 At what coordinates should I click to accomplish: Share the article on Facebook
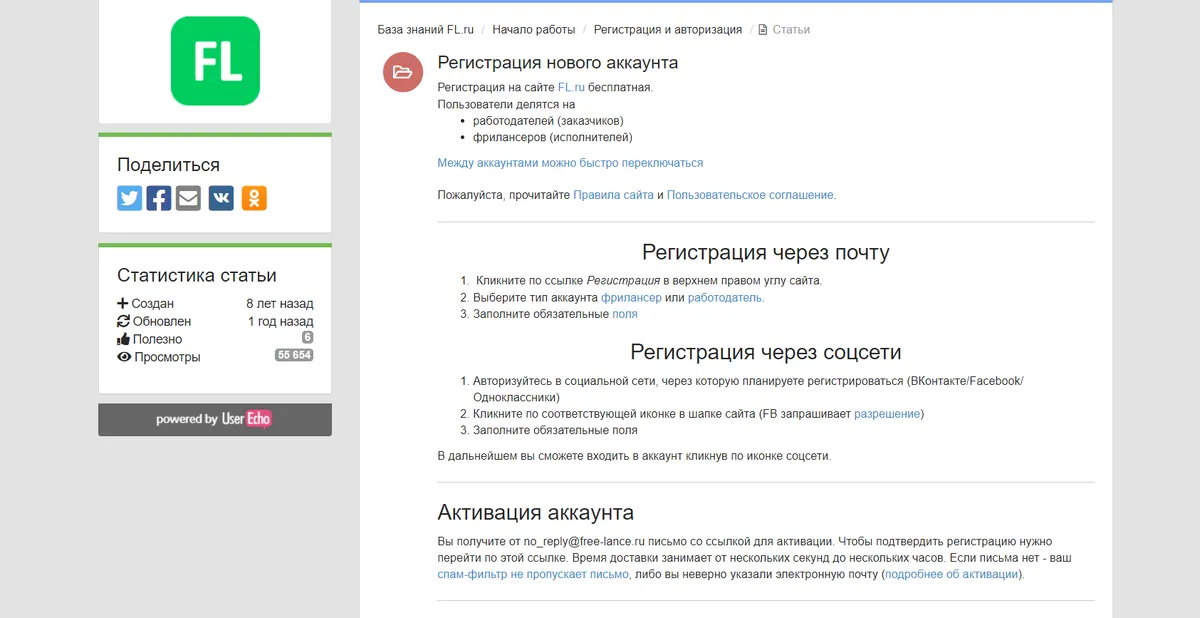tap(159, 198)
